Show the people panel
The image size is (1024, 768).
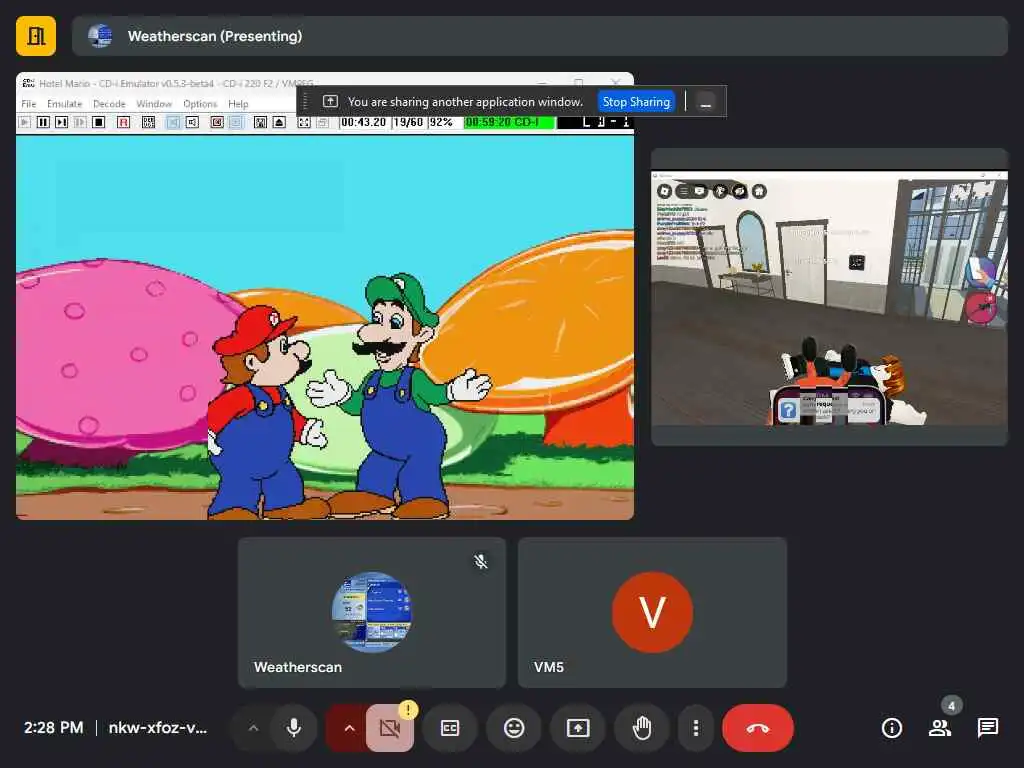click(940, 728)
